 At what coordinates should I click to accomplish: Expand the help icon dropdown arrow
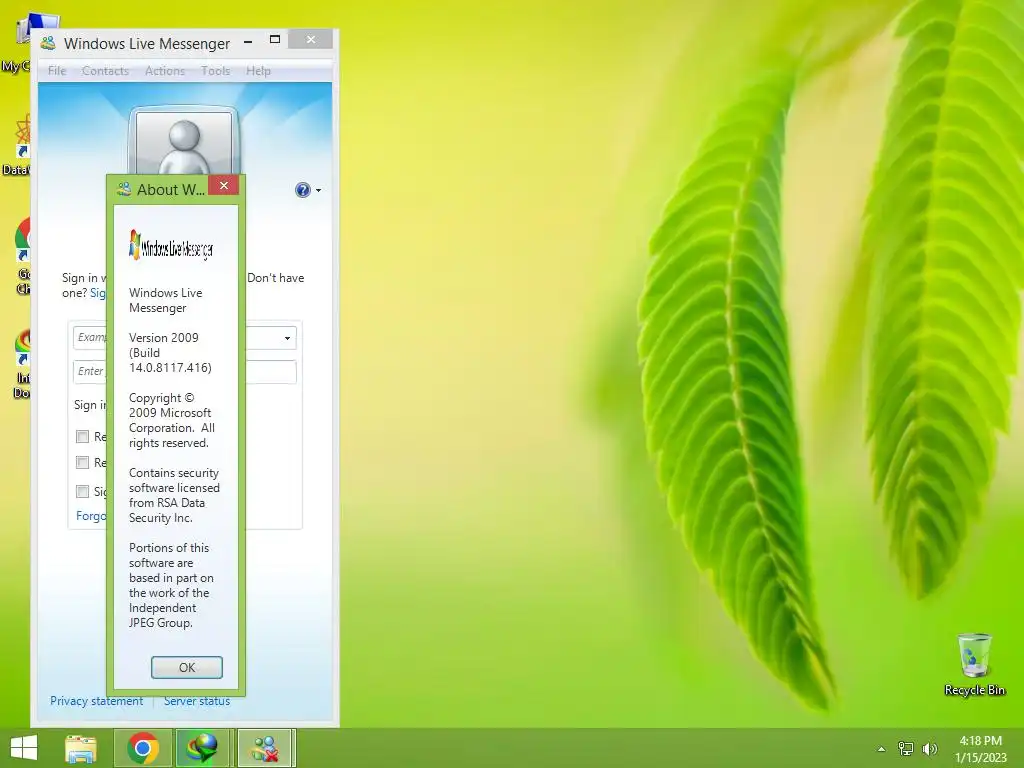[319, 191]
